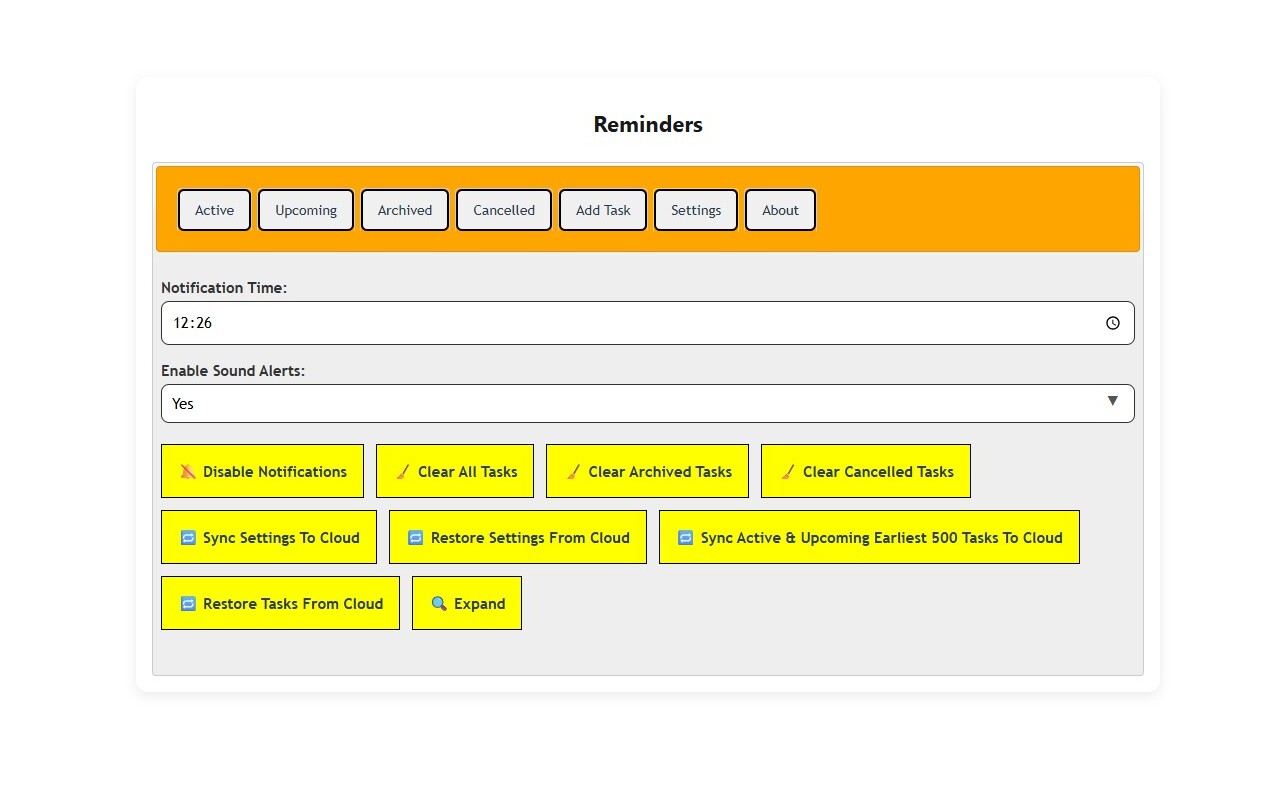Click the broom icon on Clear Archived Tasks

point(573,472)
